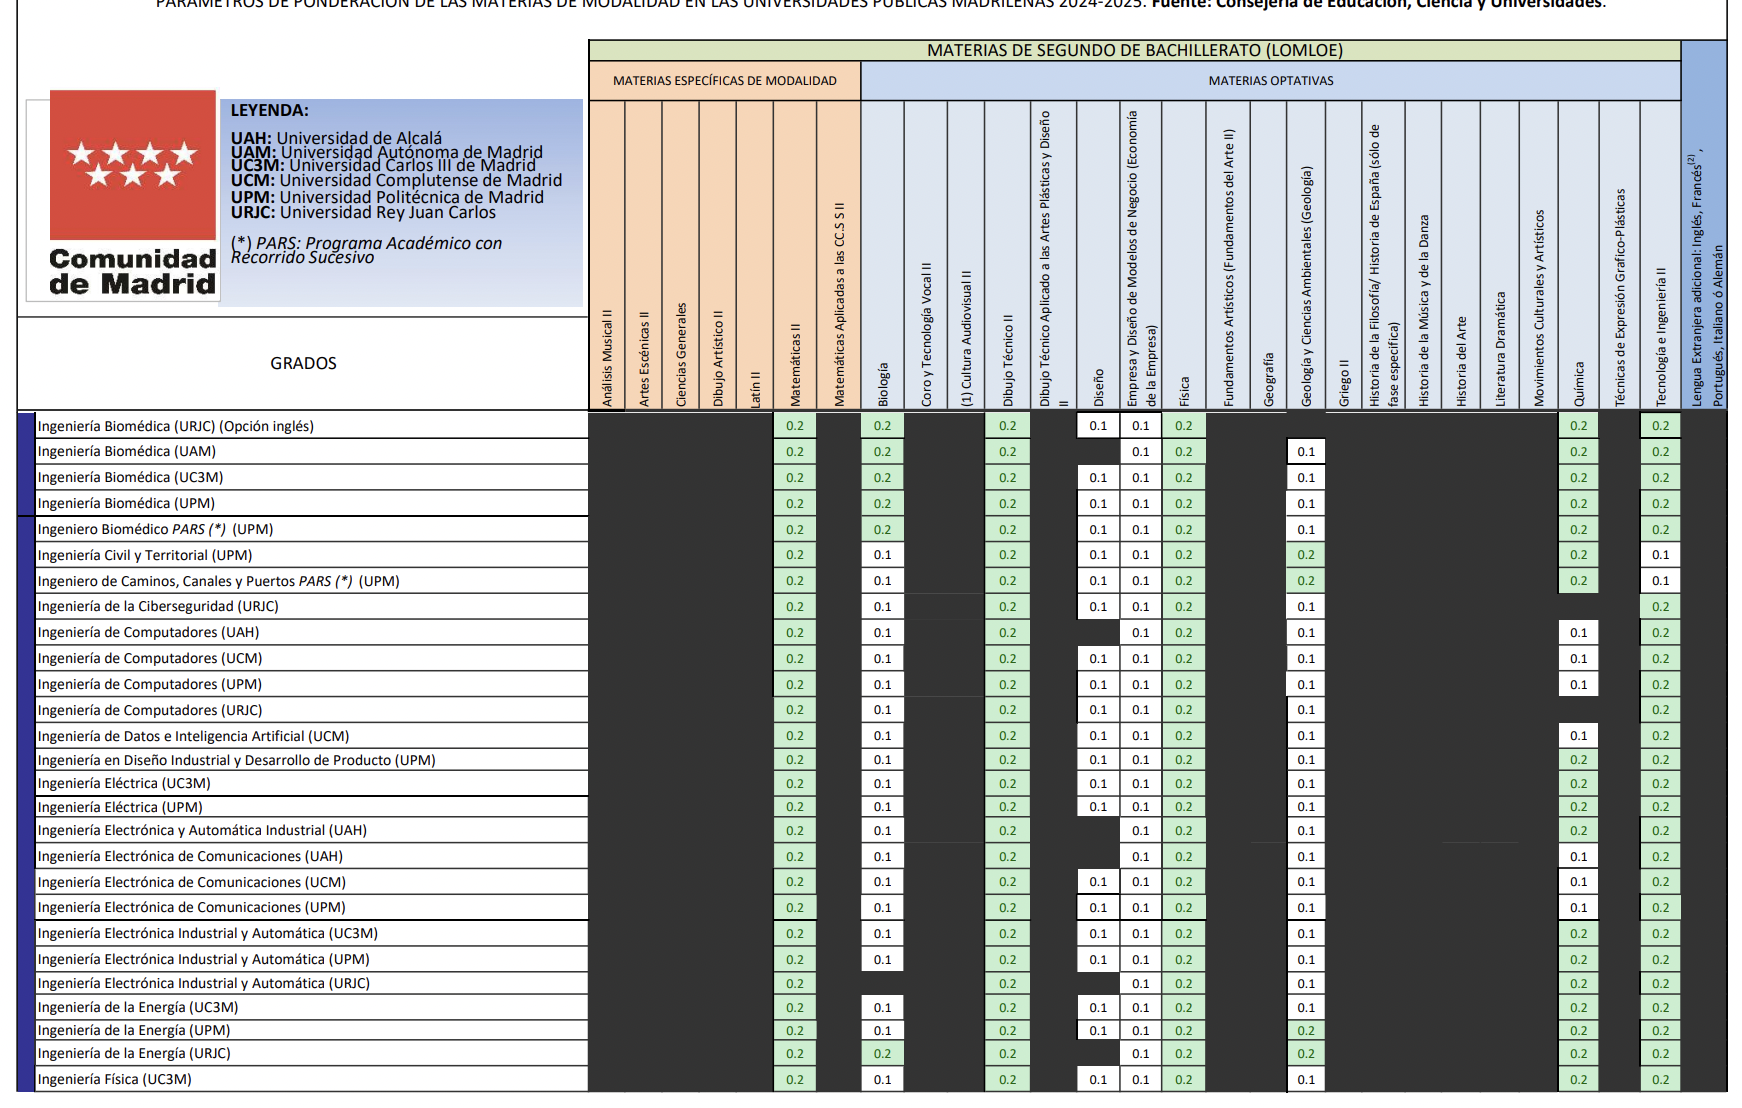Click the PARS 'Programa Académico con Recorrido Sucesivo' note
1742x1108 pixels.
tap(366, 250)
